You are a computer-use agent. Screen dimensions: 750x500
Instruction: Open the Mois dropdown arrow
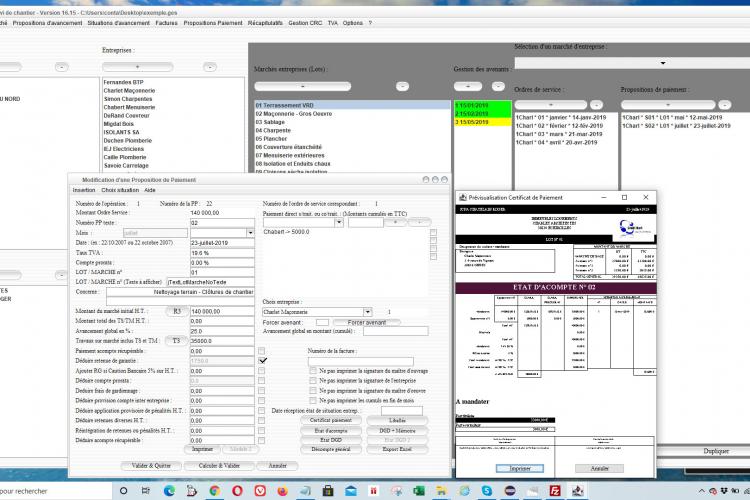(x=250, y=233)
